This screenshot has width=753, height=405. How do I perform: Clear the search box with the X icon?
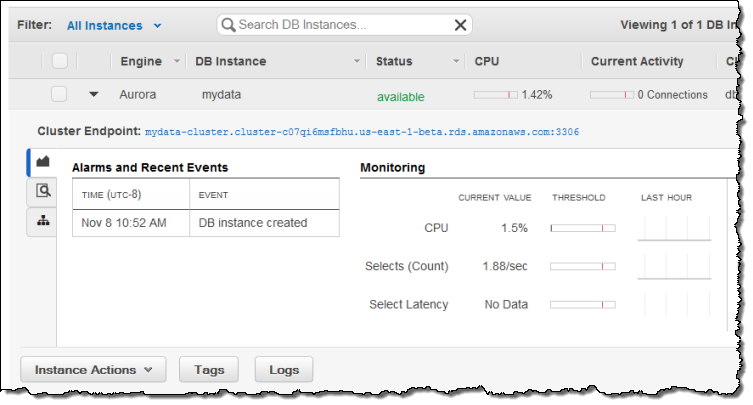pyautogui.click(x=460, y=25)
